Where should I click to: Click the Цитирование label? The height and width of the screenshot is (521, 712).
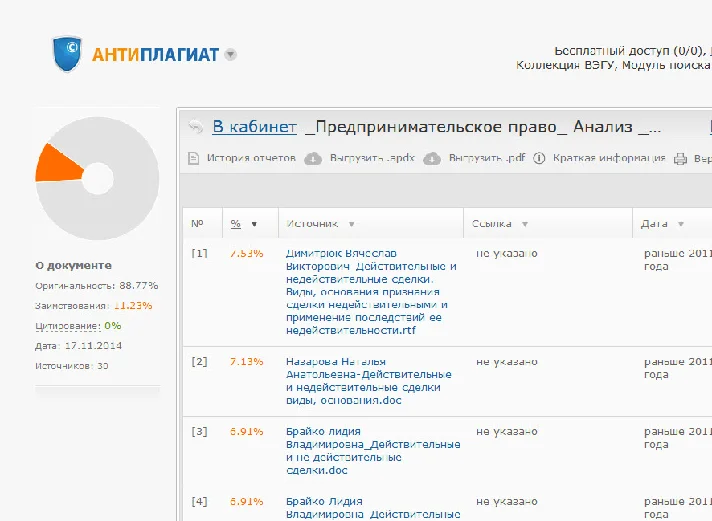68,326
